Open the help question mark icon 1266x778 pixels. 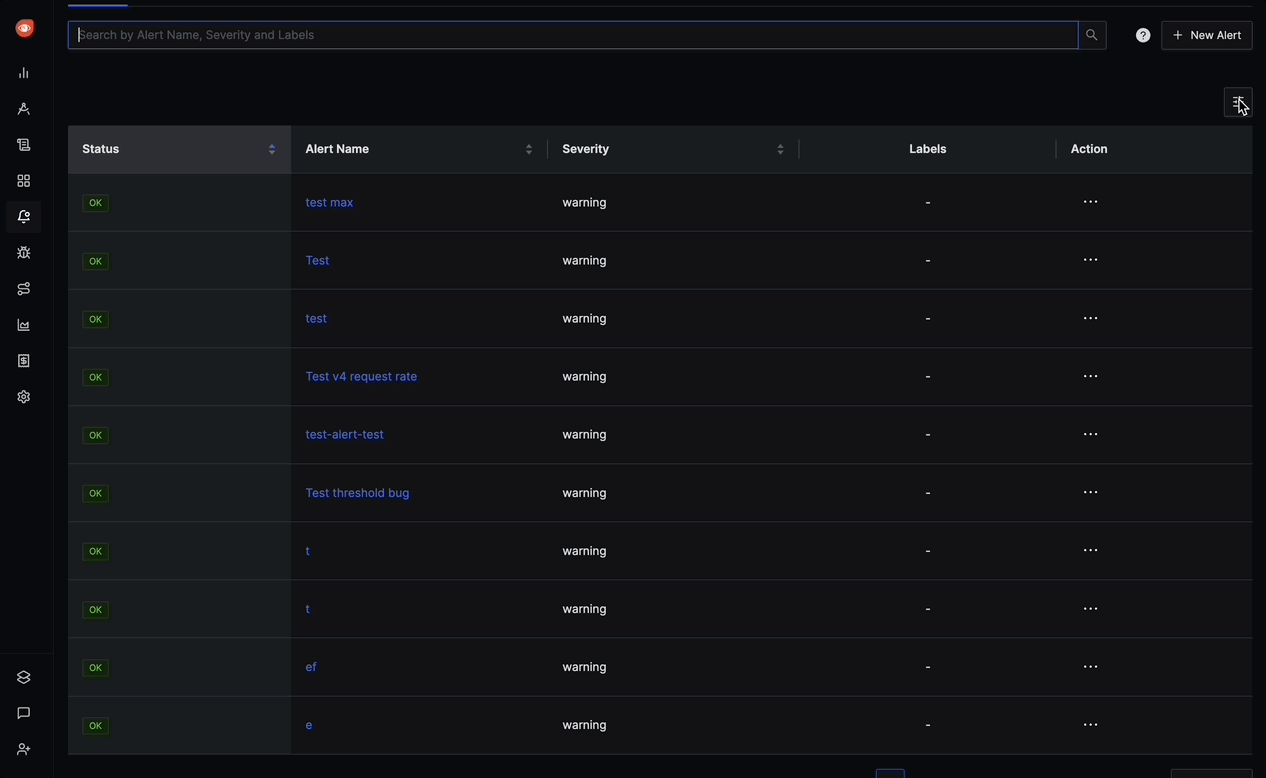[1143, 35]
